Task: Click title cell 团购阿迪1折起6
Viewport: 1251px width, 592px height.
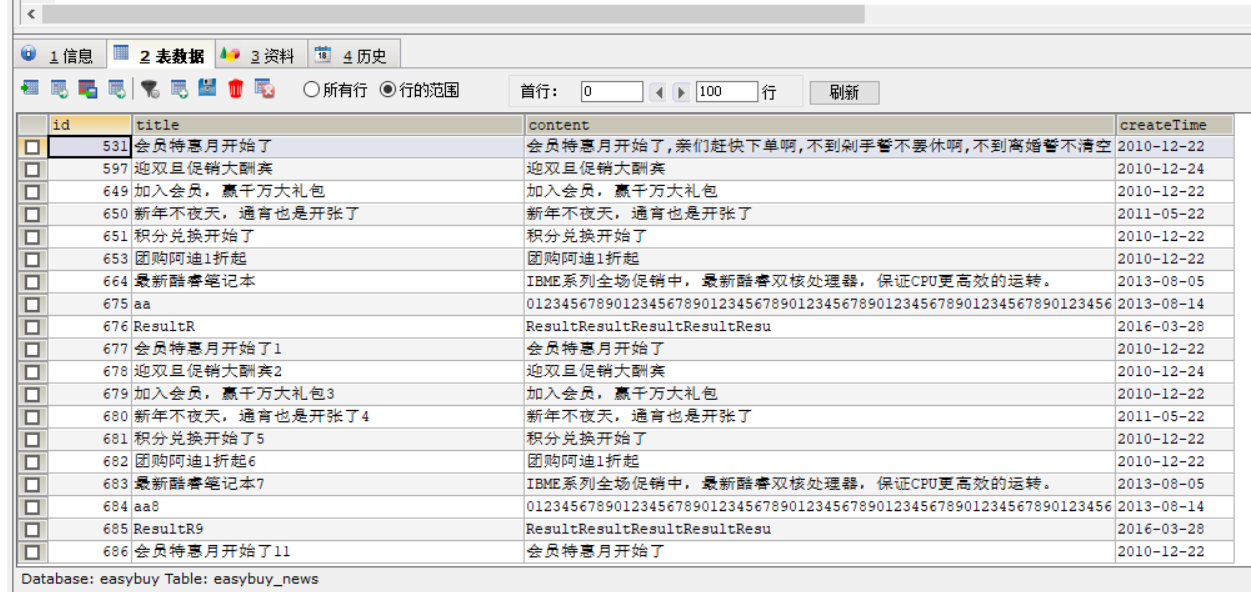Action: [x=328, y=462]
